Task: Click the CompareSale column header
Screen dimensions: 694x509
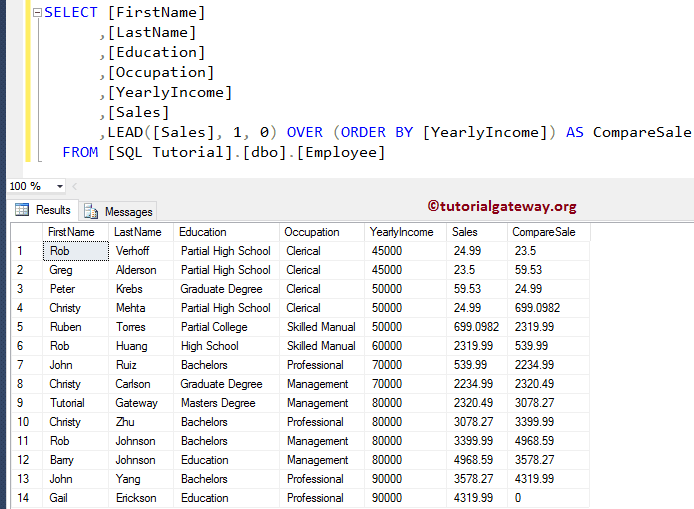Action: 548,232
